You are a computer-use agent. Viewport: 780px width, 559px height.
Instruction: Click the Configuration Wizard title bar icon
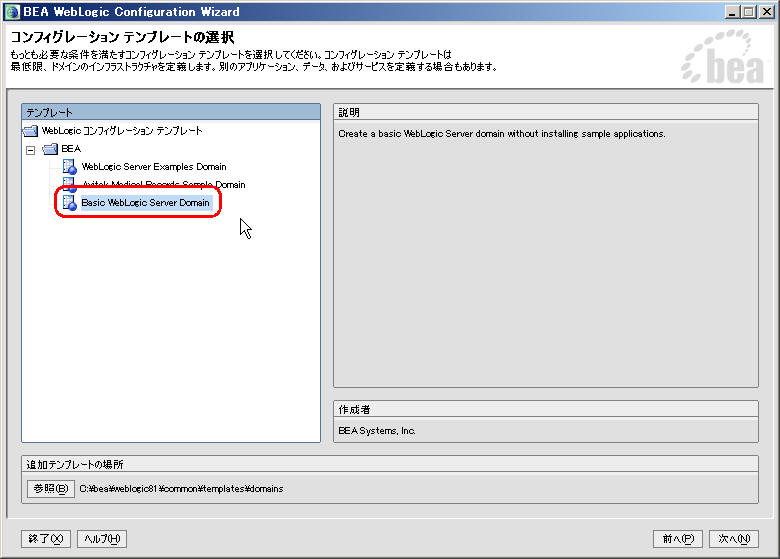pyautogui.click(x=11, y=12)
